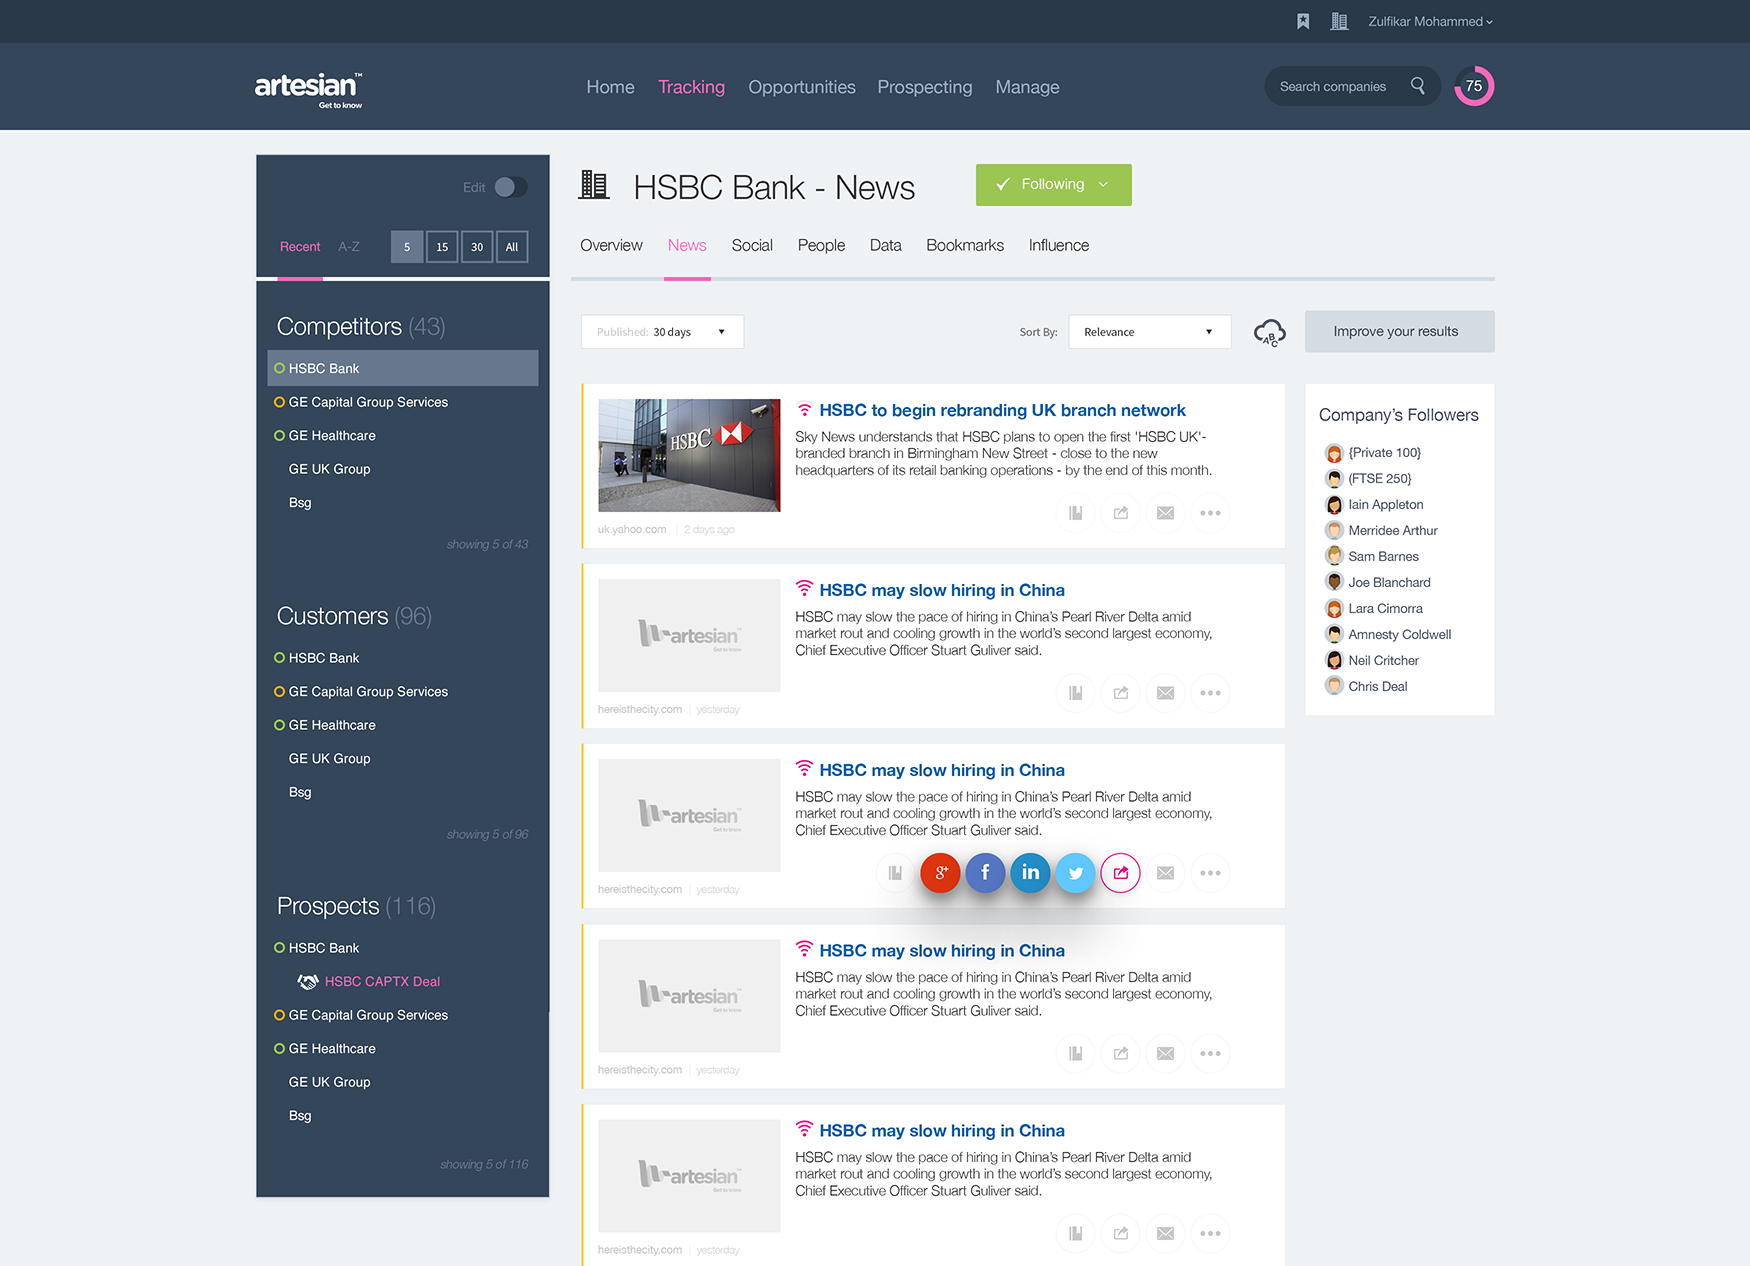Toggle the Edit switch in sidebar
The height and width of the screenshot is (1266, 1750).
[510, 187]
